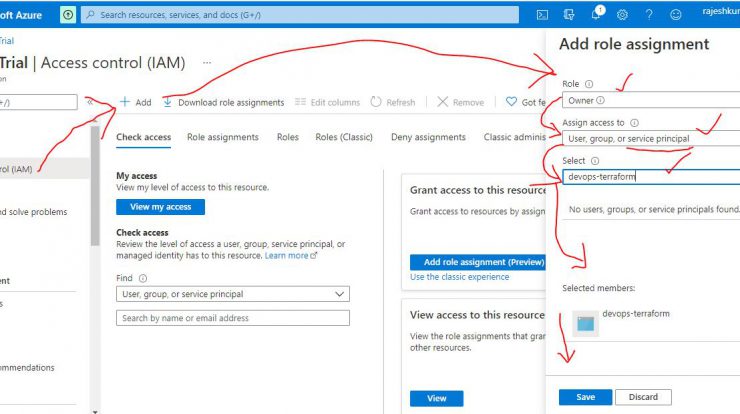
Task: Switch to the Classic administrators tab
Action: point(514,137)
